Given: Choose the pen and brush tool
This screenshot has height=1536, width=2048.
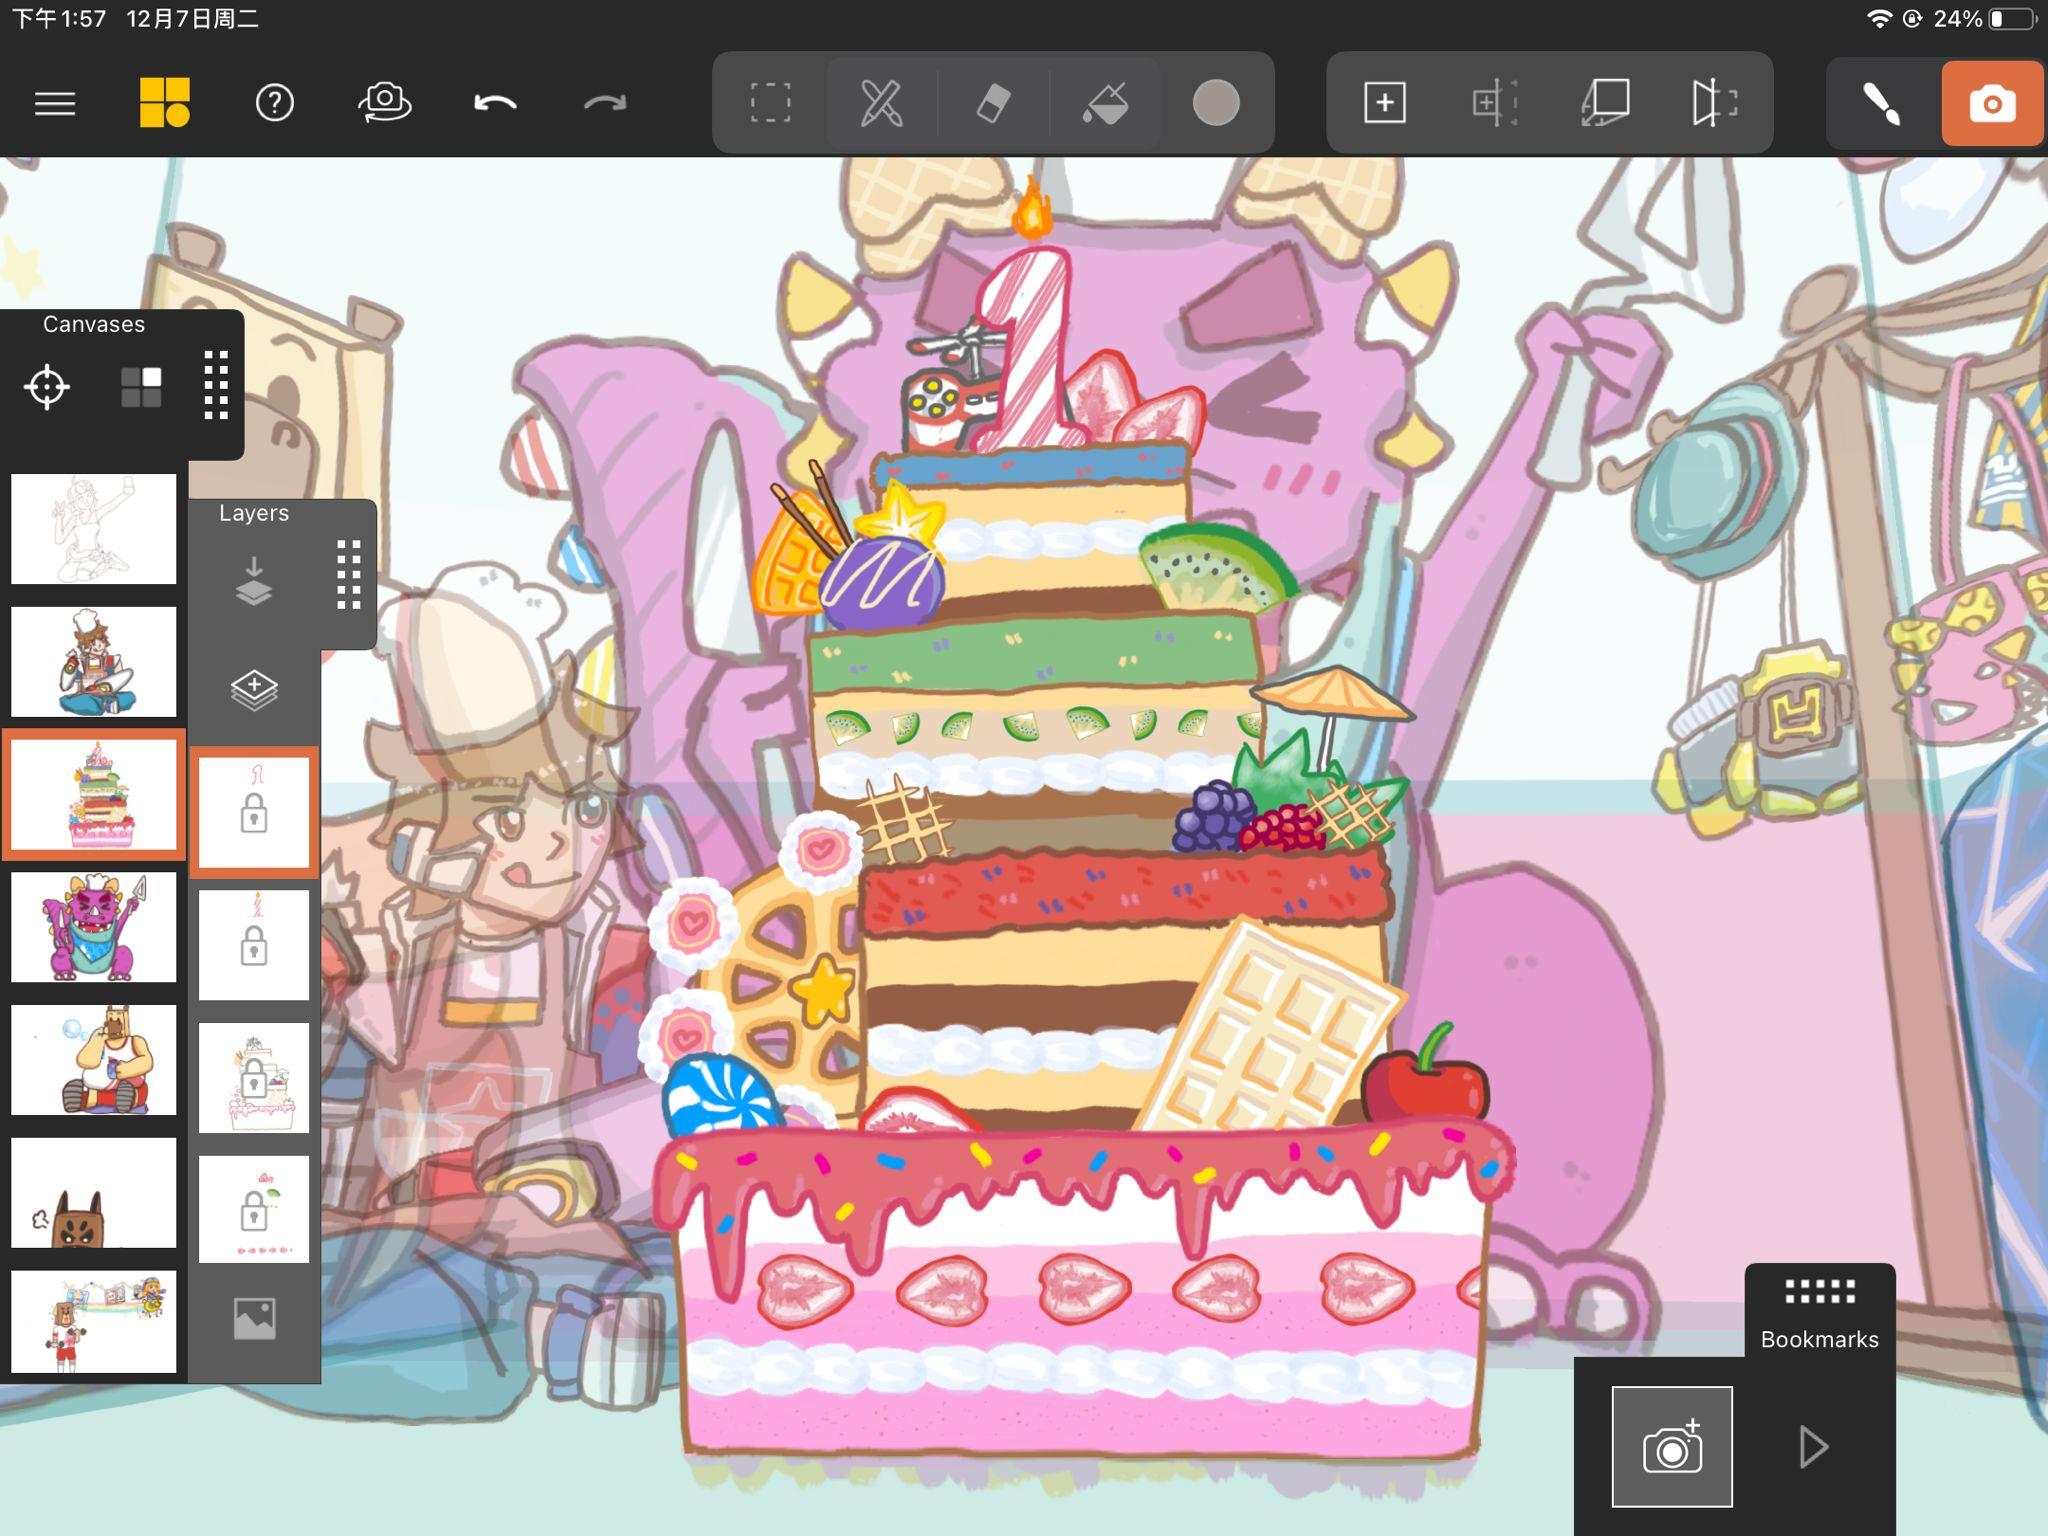Looking at the screenshot, I should coord(881,103).
